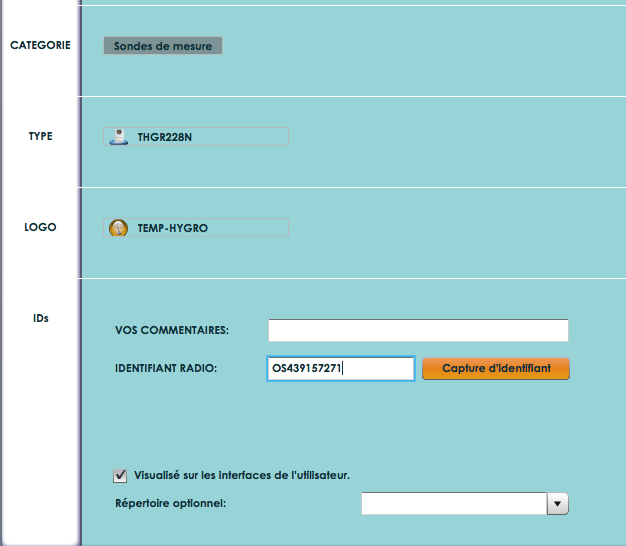Select the LOGO section in sidebar
This screenshot has height=546, width=626.
point(40,227)
